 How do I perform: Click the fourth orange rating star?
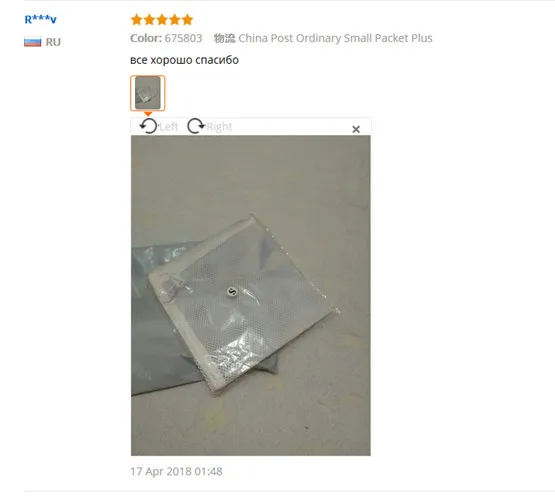175,19
